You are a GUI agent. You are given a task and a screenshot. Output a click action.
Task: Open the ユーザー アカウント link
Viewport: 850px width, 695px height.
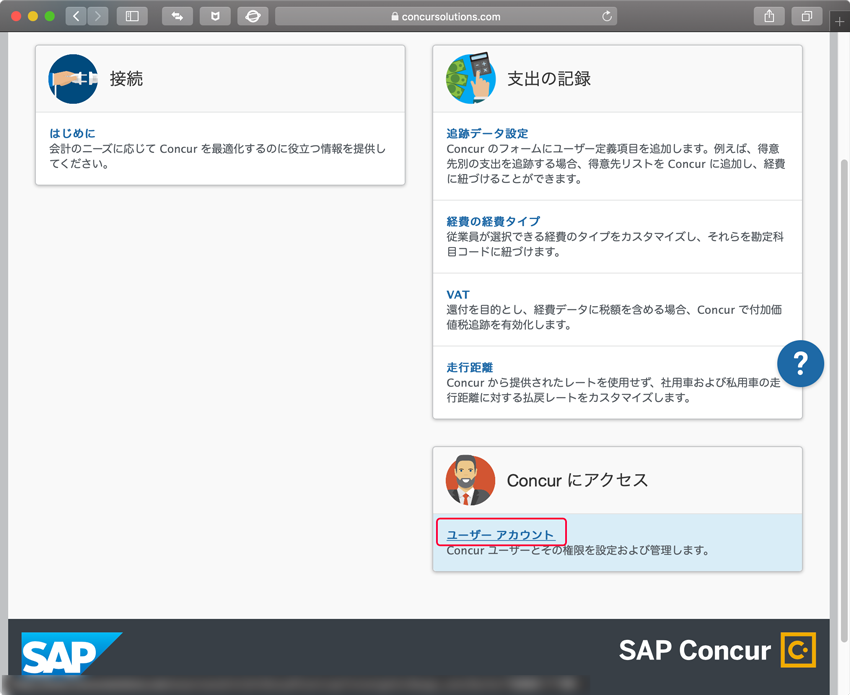tap(500, 535)
